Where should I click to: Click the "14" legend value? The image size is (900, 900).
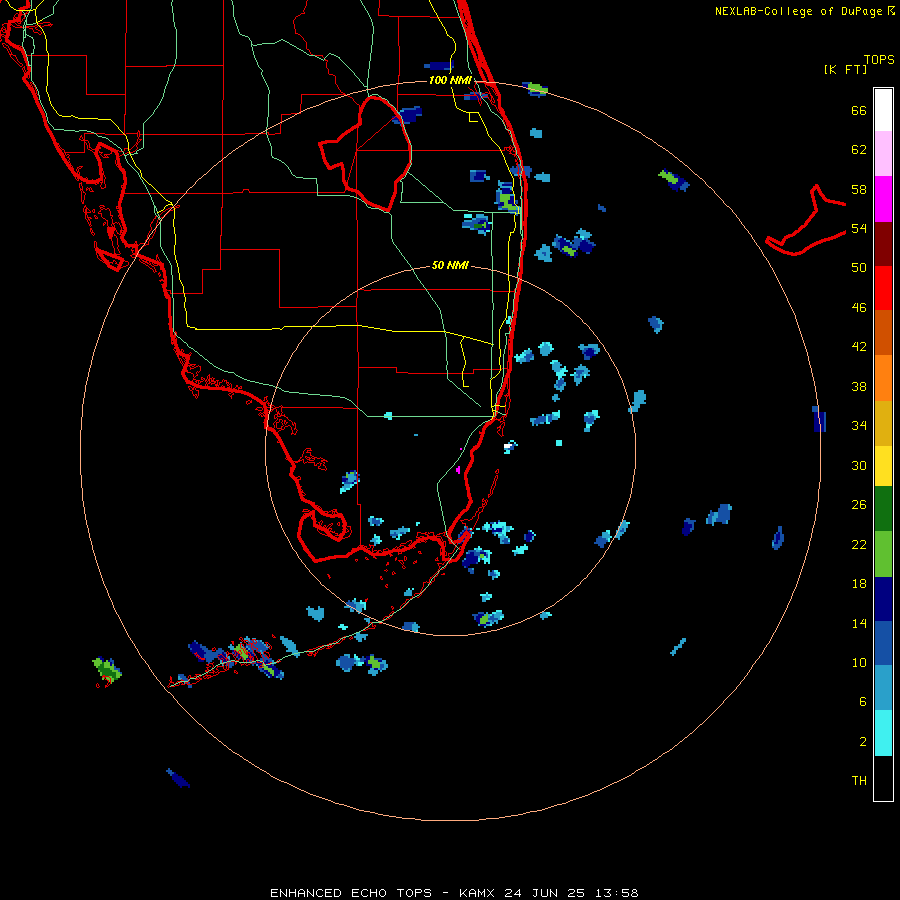click(859, 623)
